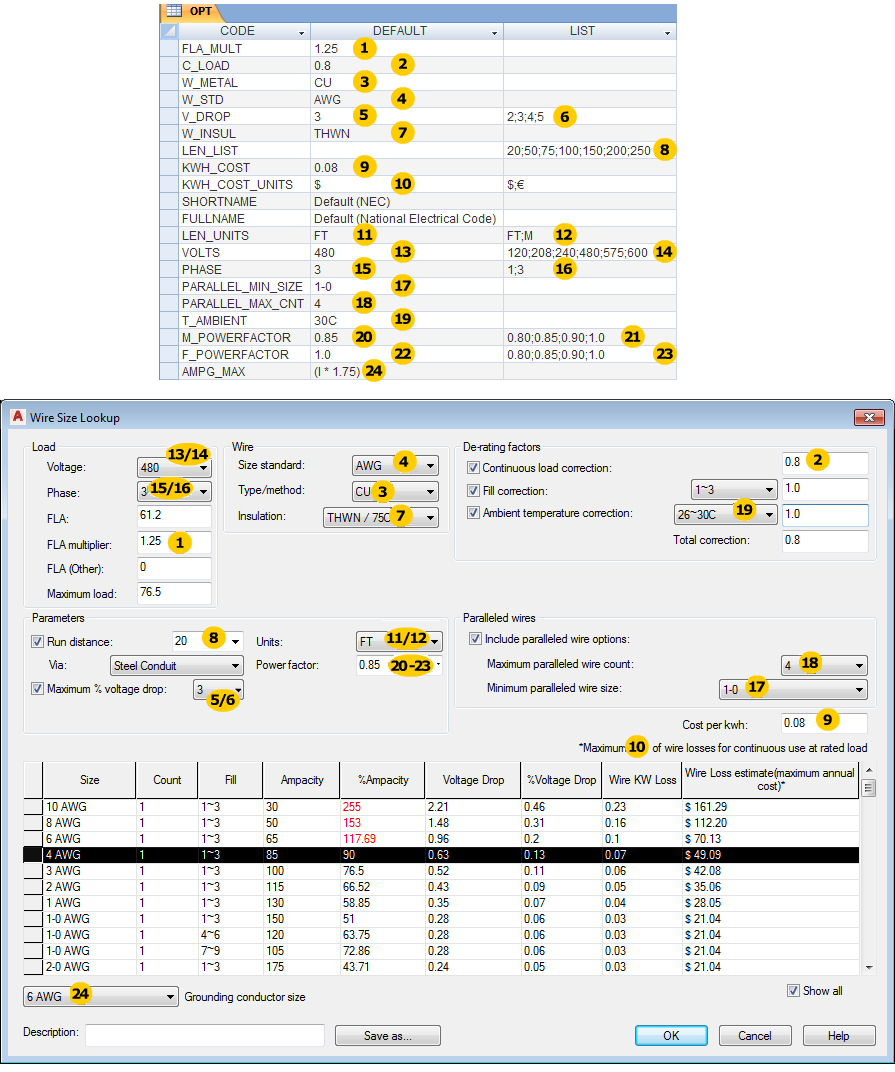Viewport: 895px width, 1072px height.
Task: Click the OPT table datasheet icon
Action: (x=174, y=11)
